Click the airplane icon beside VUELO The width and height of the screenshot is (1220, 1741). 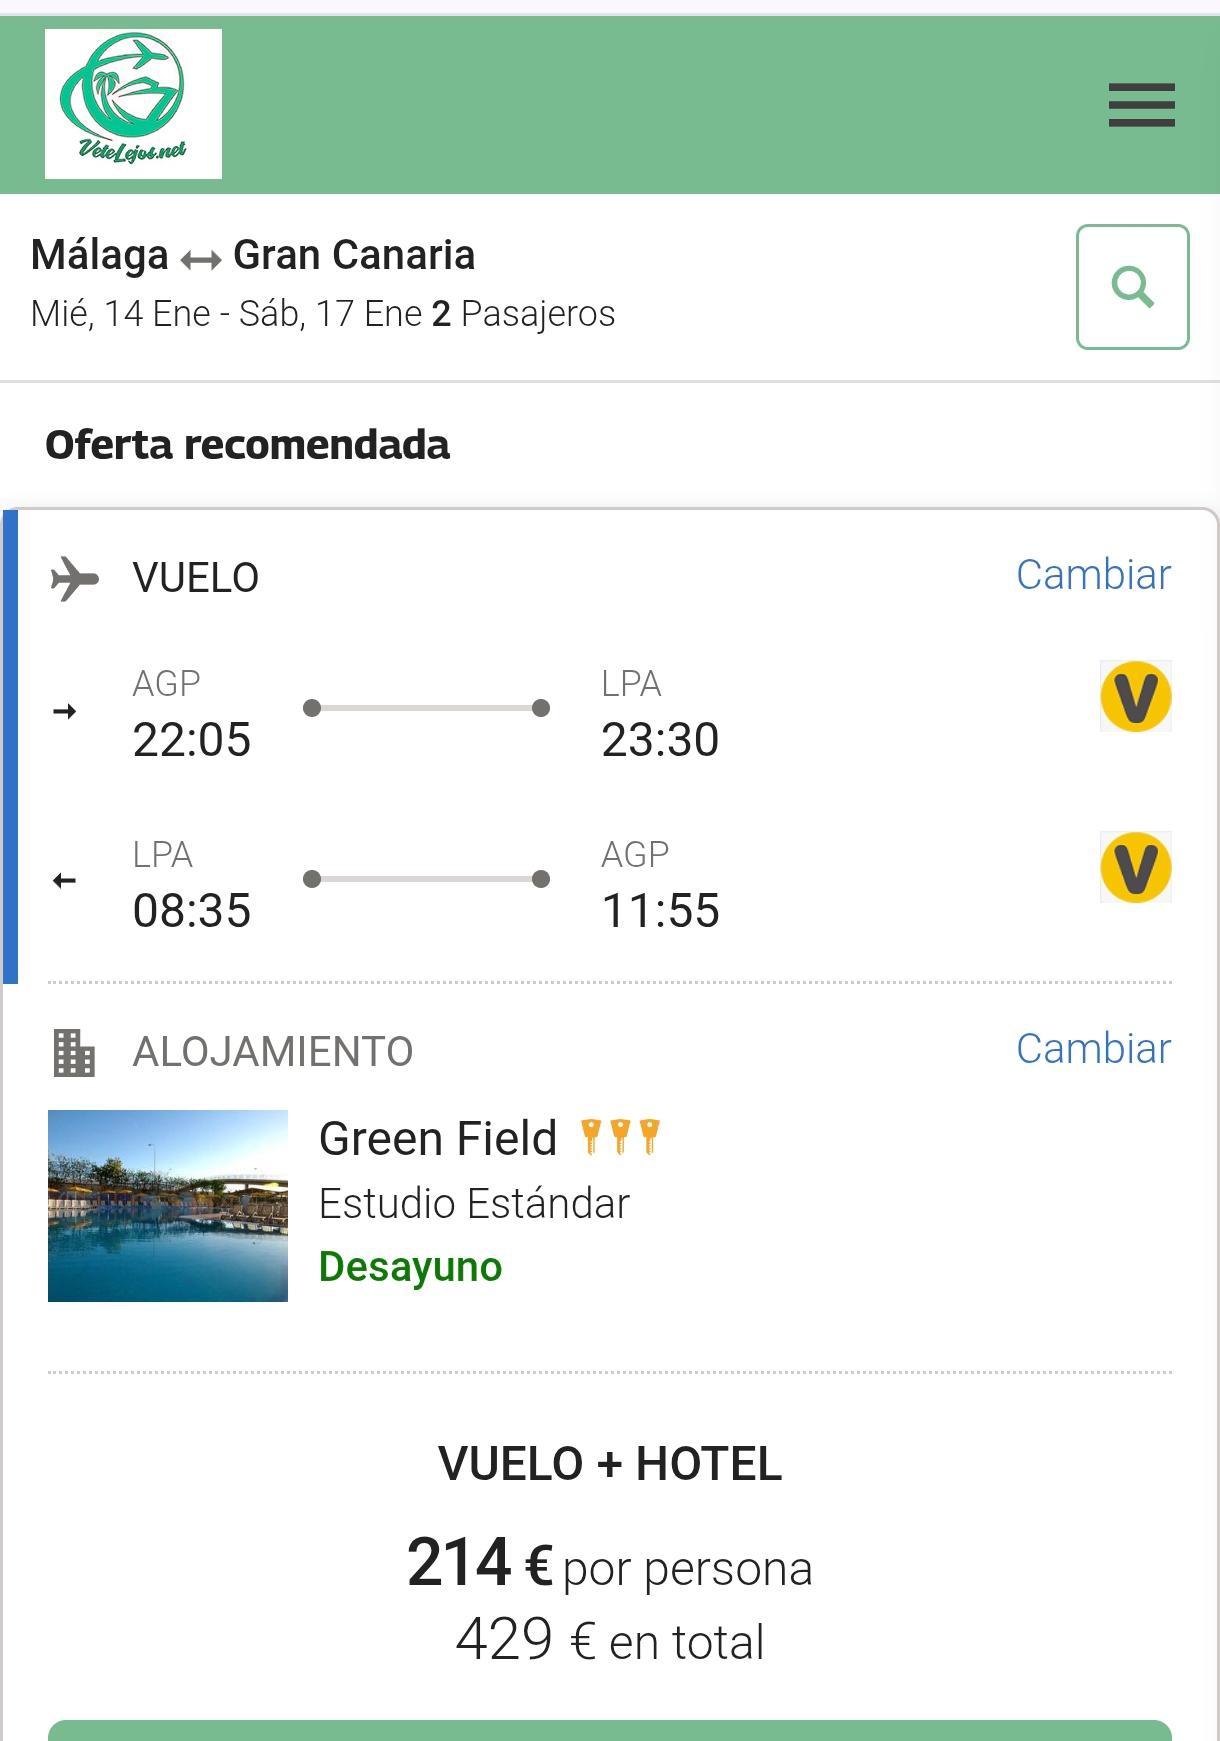click(x=75, y=579)
